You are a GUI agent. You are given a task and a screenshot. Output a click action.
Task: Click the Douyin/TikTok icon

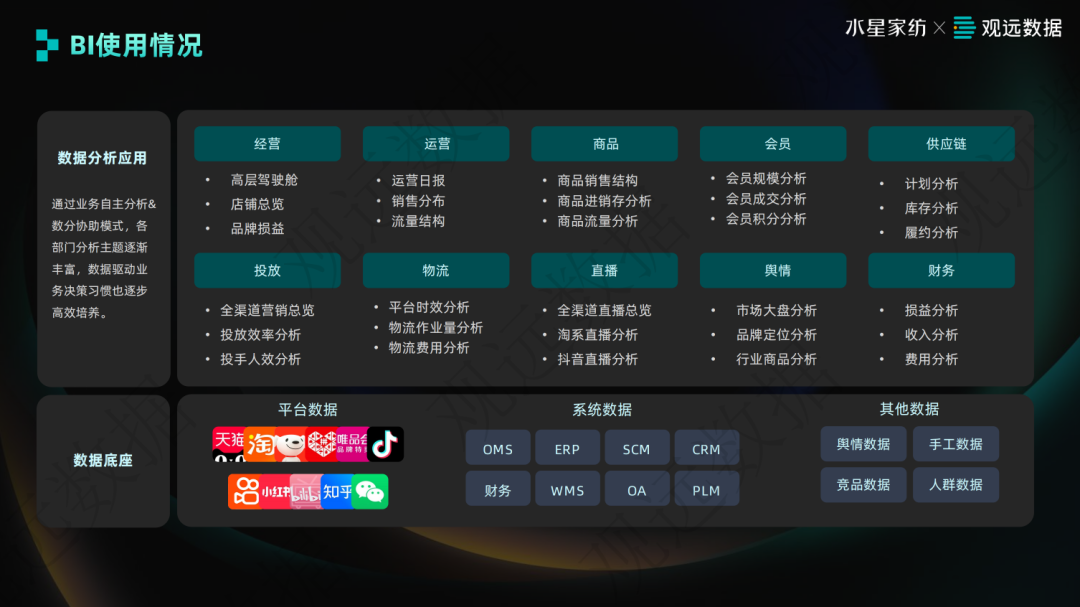(x=386, y=444)
